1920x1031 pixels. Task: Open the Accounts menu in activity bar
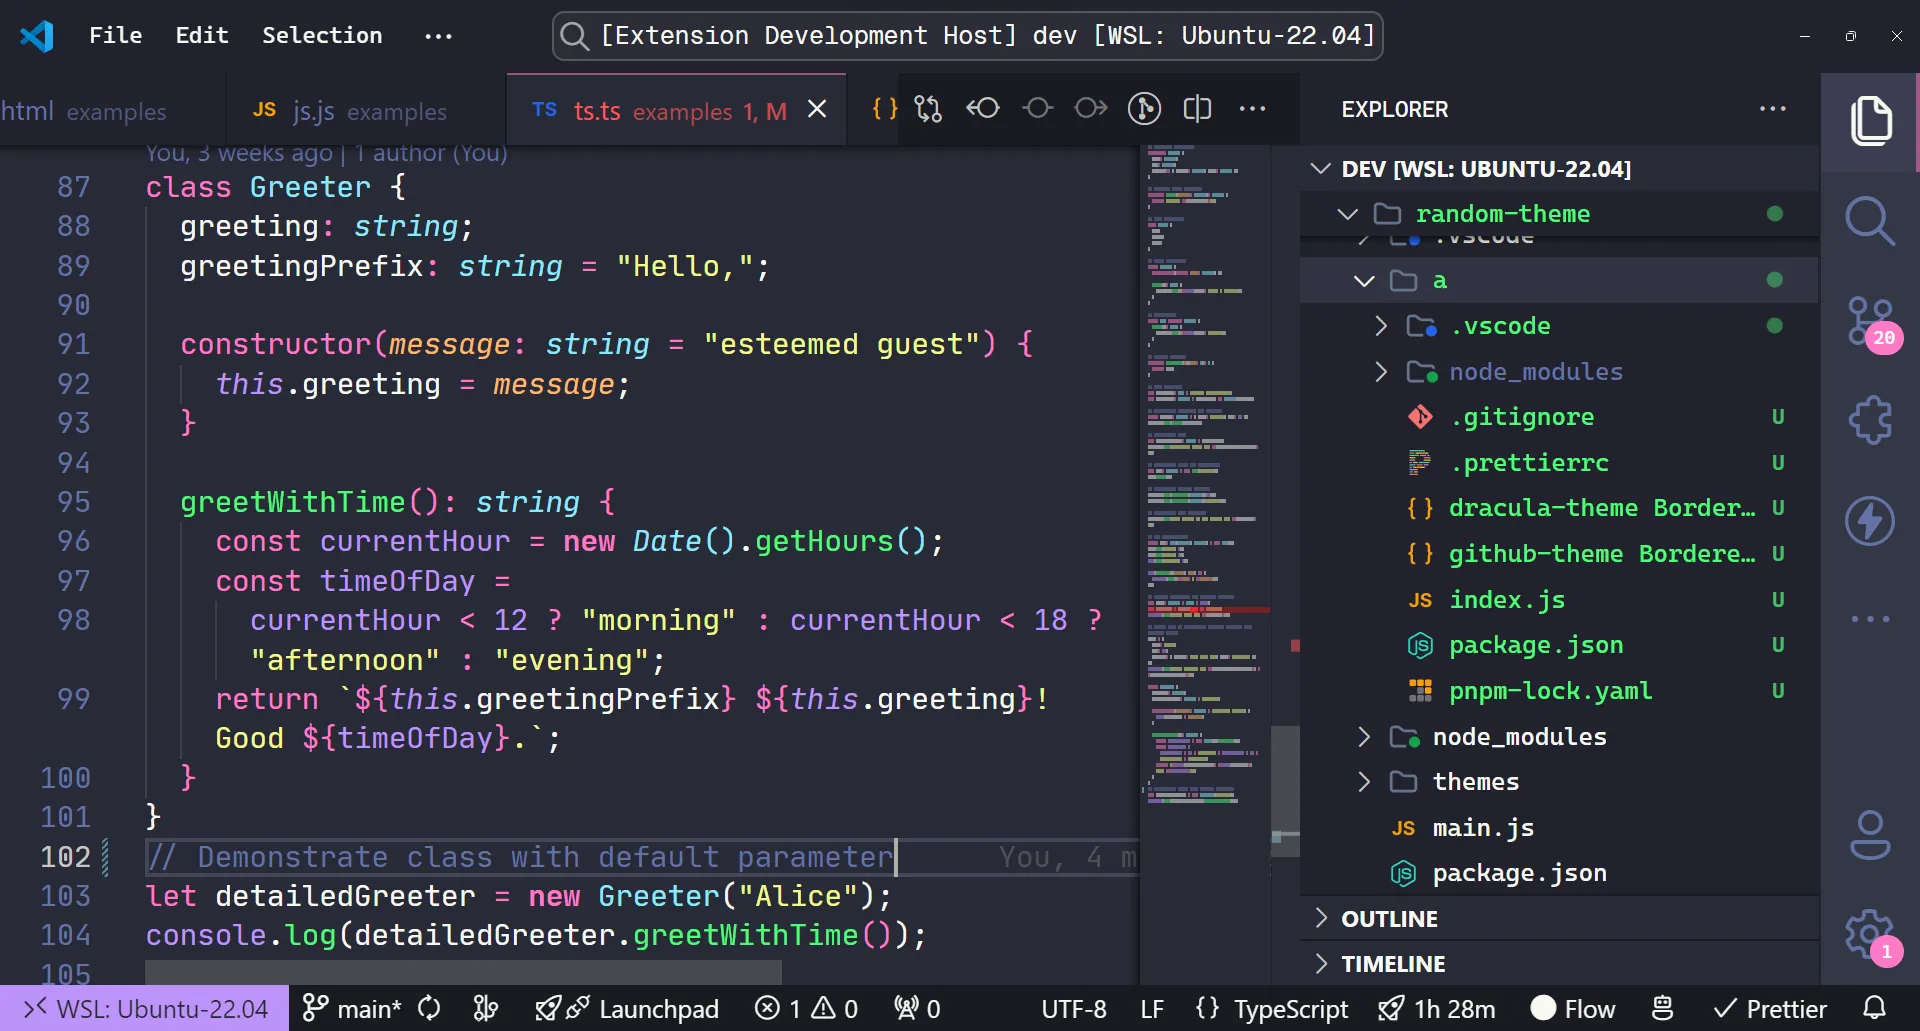point(1870,835)
